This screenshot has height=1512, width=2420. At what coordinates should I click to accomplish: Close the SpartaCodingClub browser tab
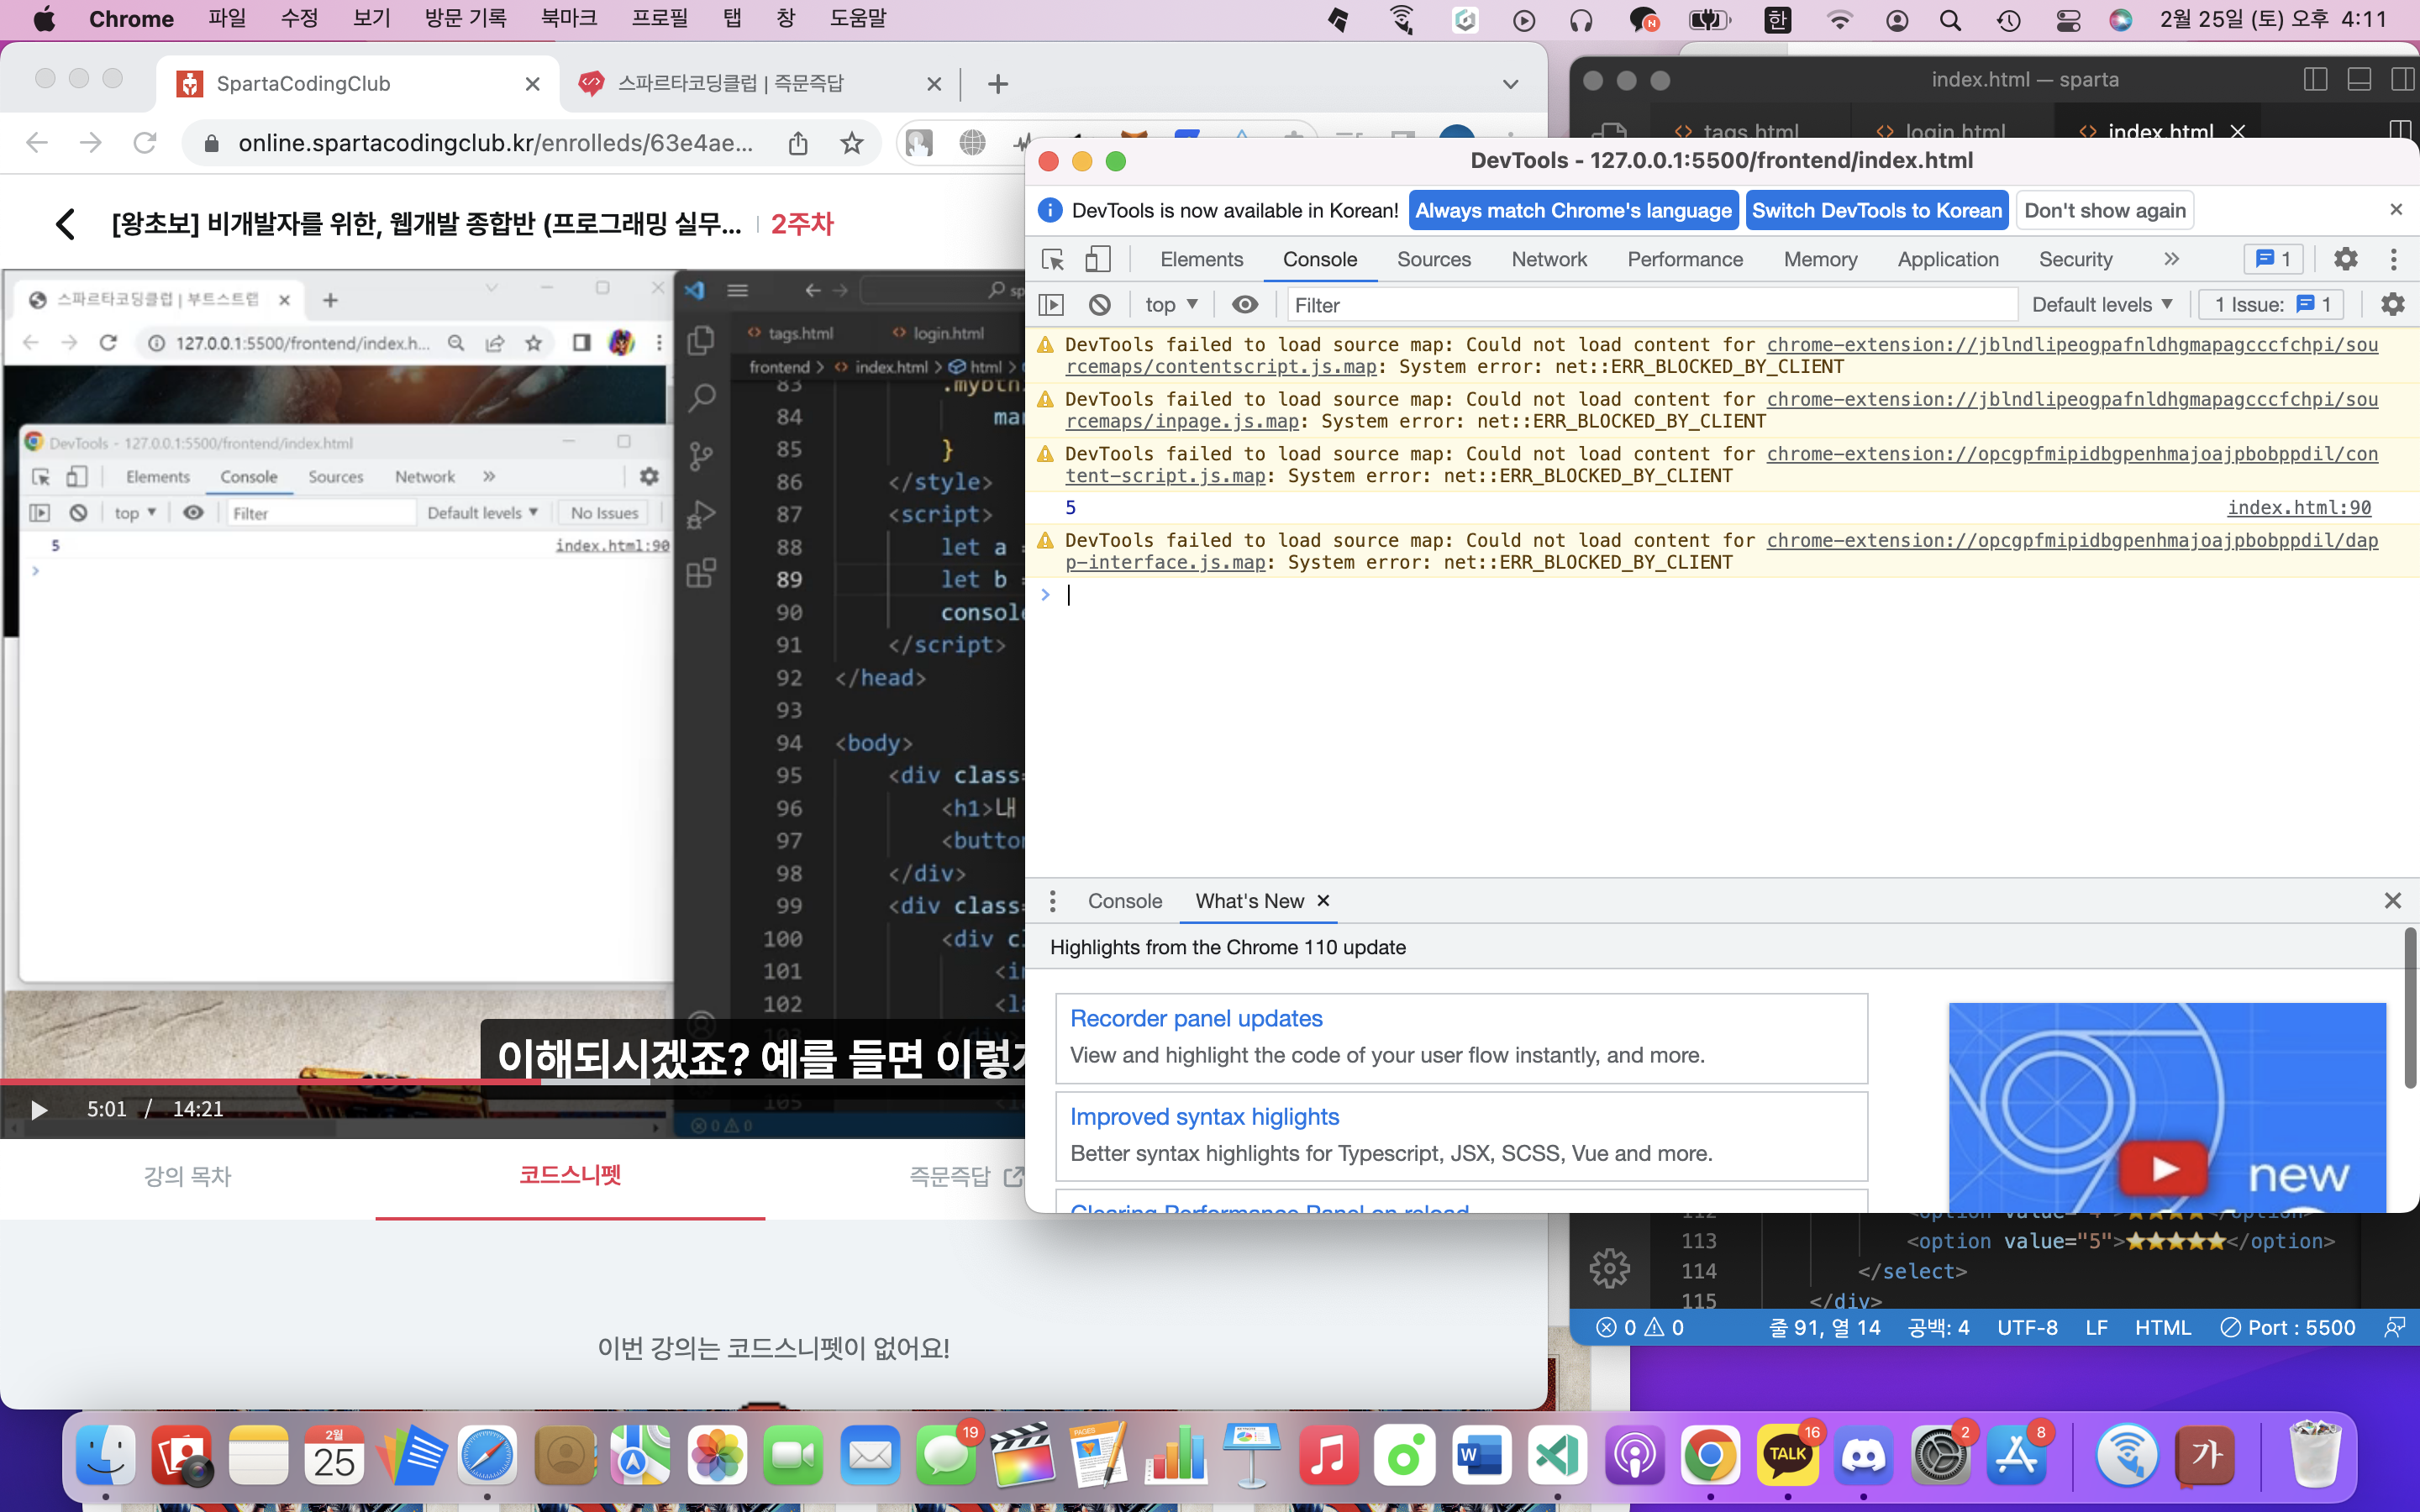[532, 84]
